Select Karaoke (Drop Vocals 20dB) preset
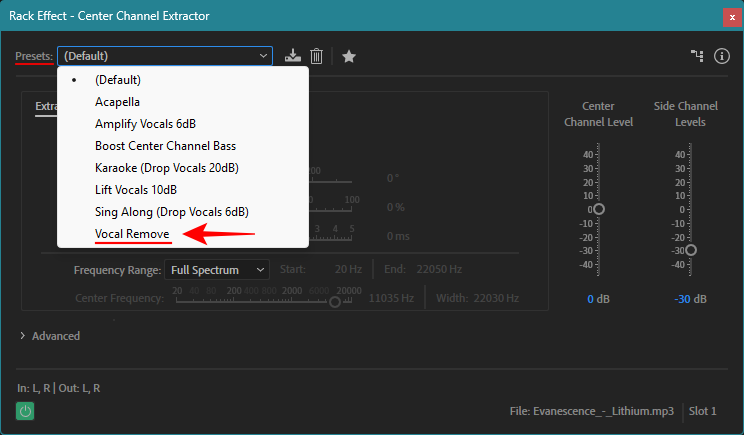Viewport: 744px width, 435px height. (166, 168)
